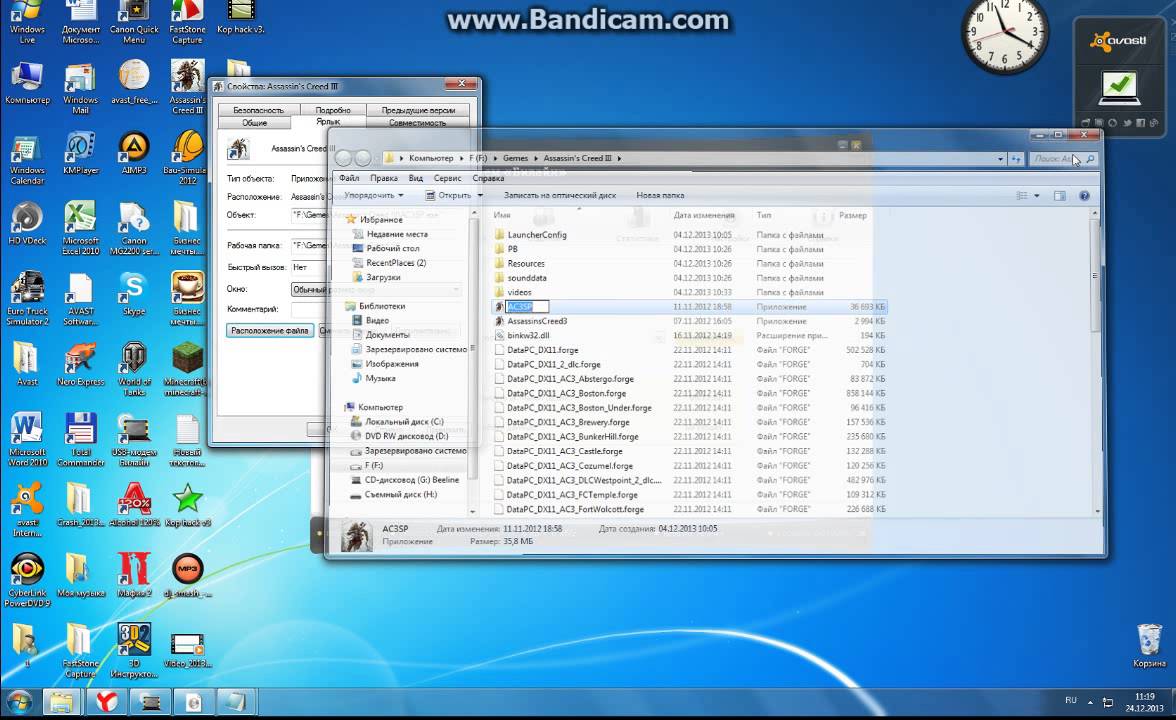Viewport: 1176px width, 720px height.
Task: Launch Microsoft Word 2010 shortcut
Action: click(x=27, y=440)
